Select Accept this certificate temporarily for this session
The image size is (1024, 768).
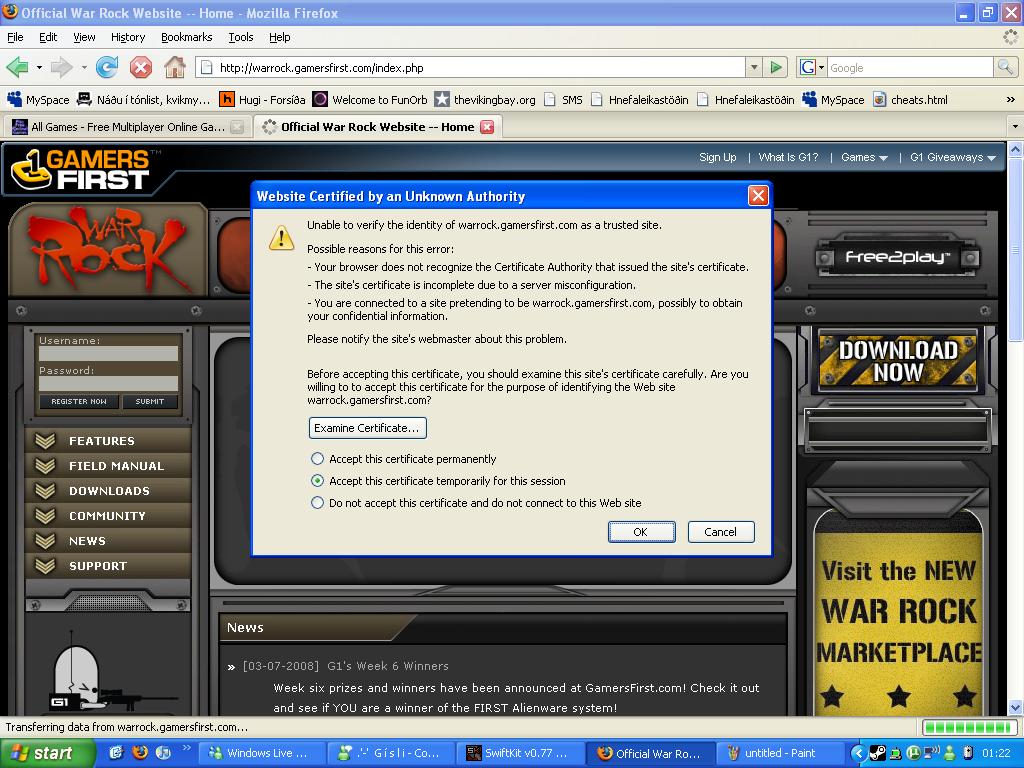[317, 481]
